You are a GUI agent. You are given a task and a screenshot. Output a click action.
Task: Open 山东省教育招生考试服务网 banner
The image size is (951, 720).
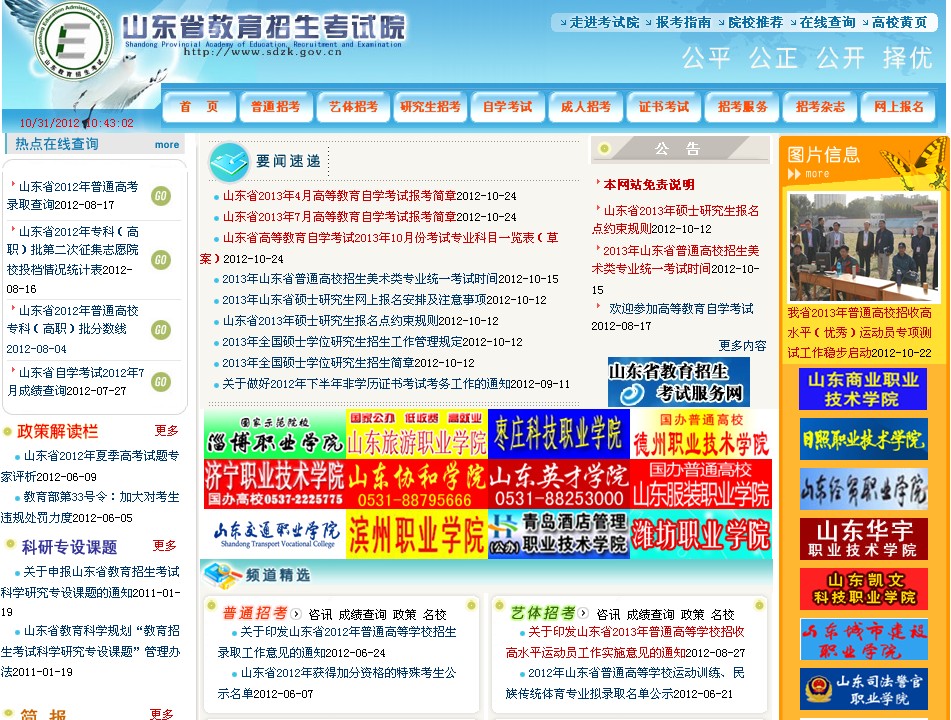[678, 382]
